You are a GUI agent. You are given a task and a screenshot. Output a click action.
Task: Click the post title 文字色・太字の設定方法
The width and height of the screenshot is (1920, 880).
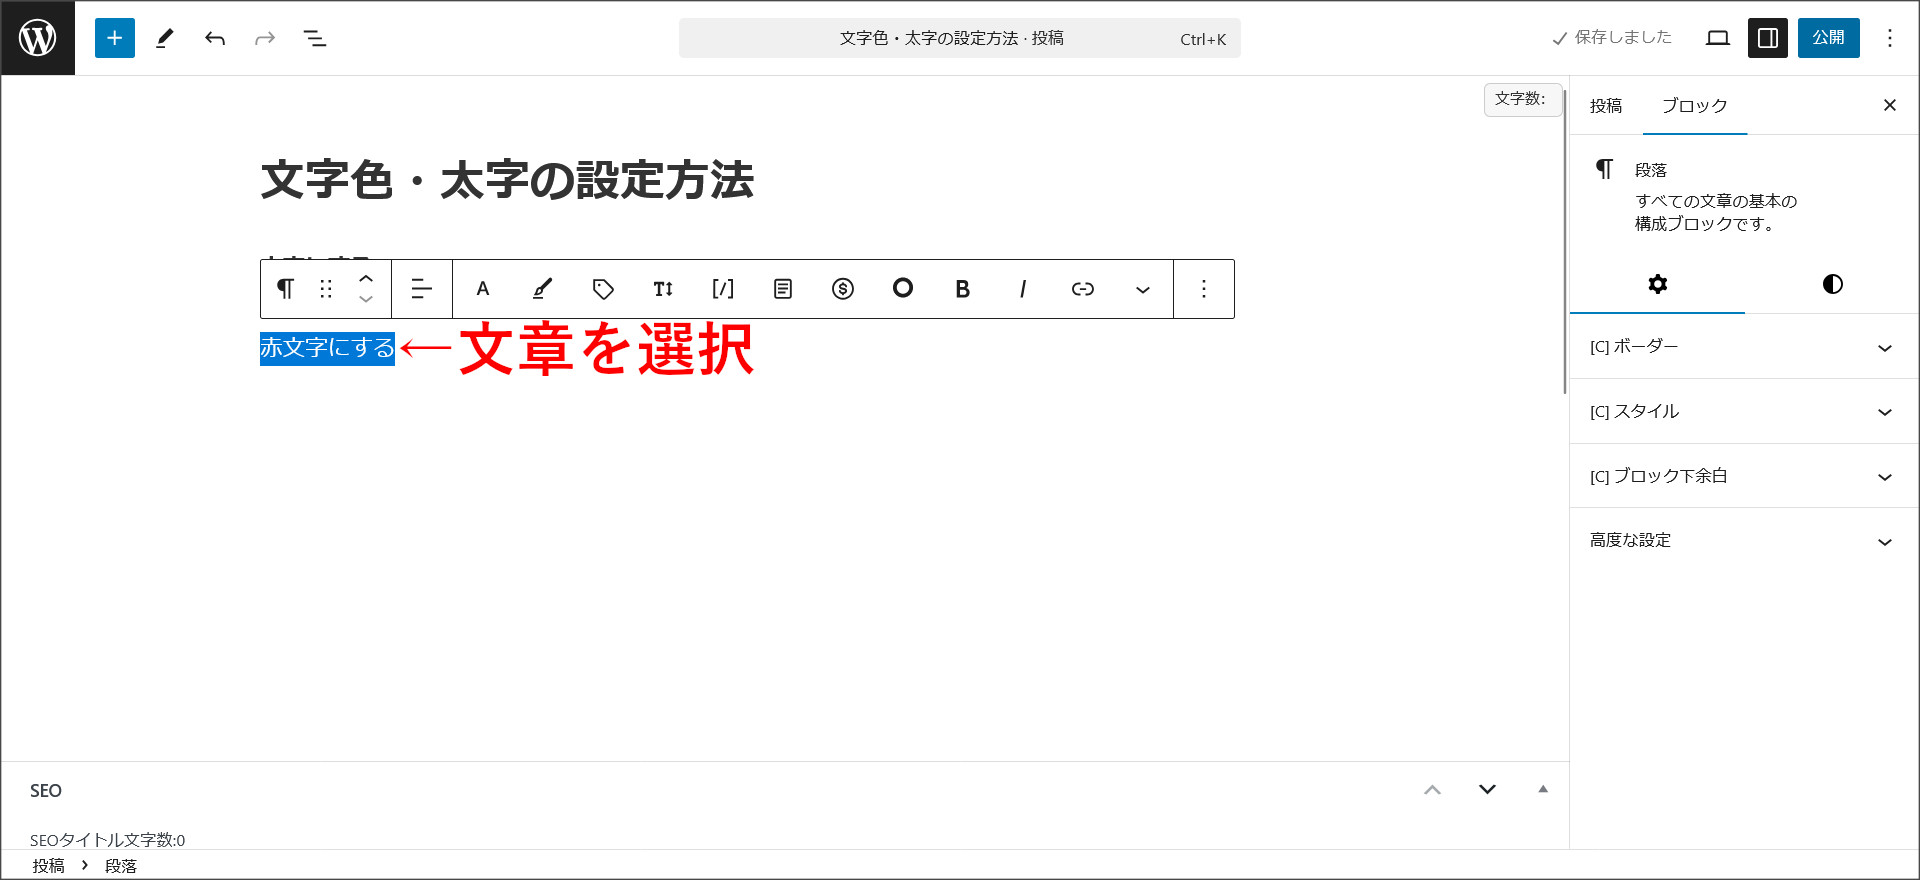pyautogui.click(x=507, y=181)
